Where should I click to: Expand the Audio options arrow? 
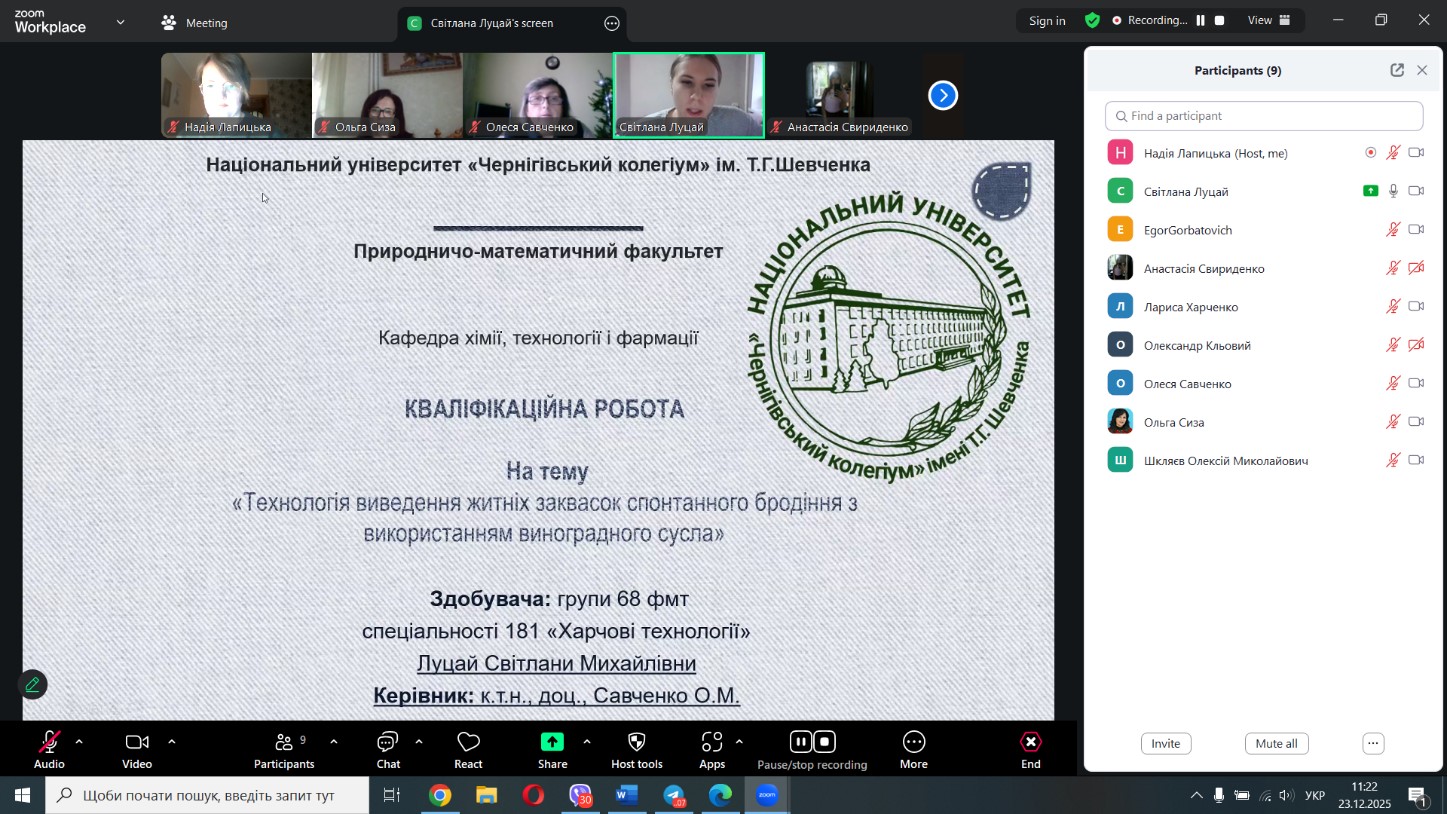point(79,742)
